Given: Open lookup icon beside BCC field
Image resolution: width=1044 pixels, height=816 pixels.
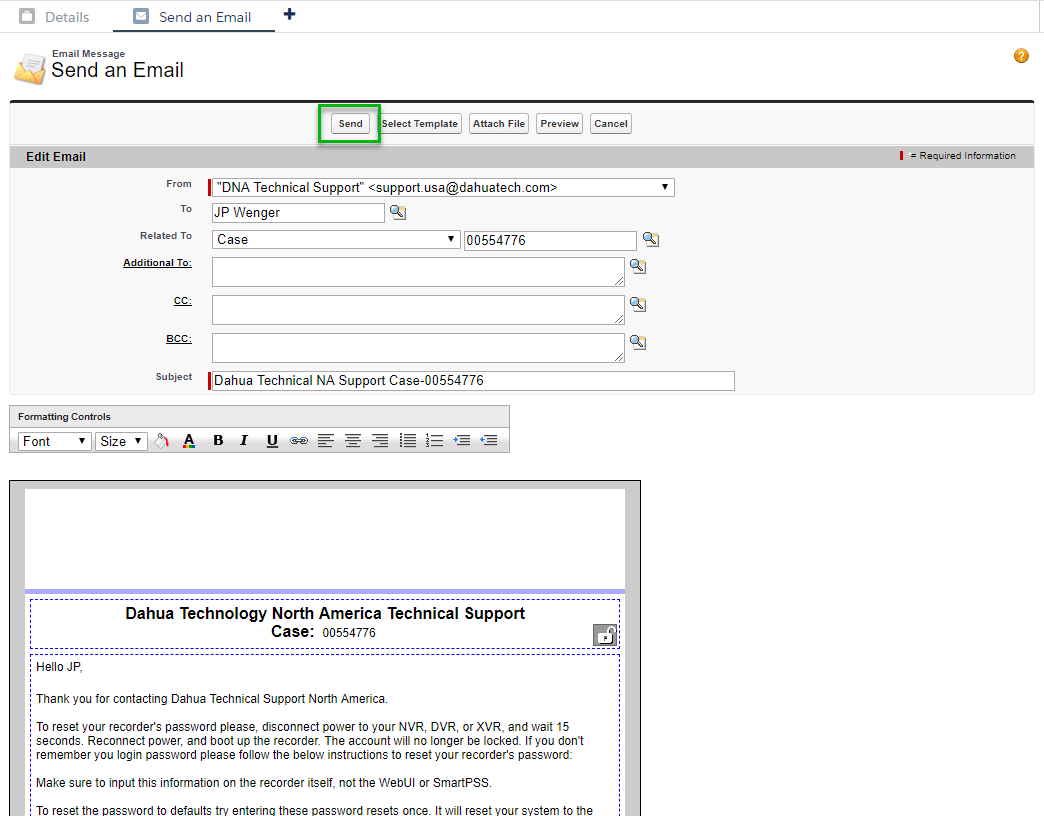Looking at the screenshot, I should pos(638,342).
